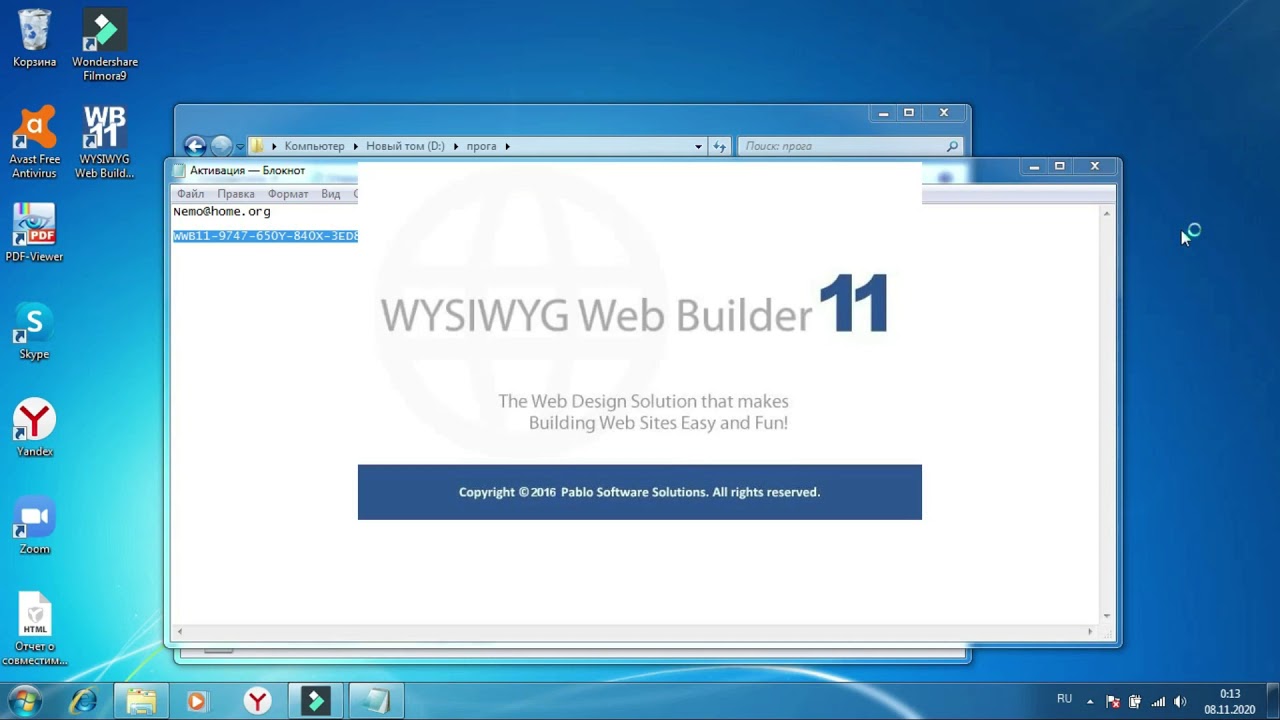Go back in the Explorer window

[x=195, y=146]
